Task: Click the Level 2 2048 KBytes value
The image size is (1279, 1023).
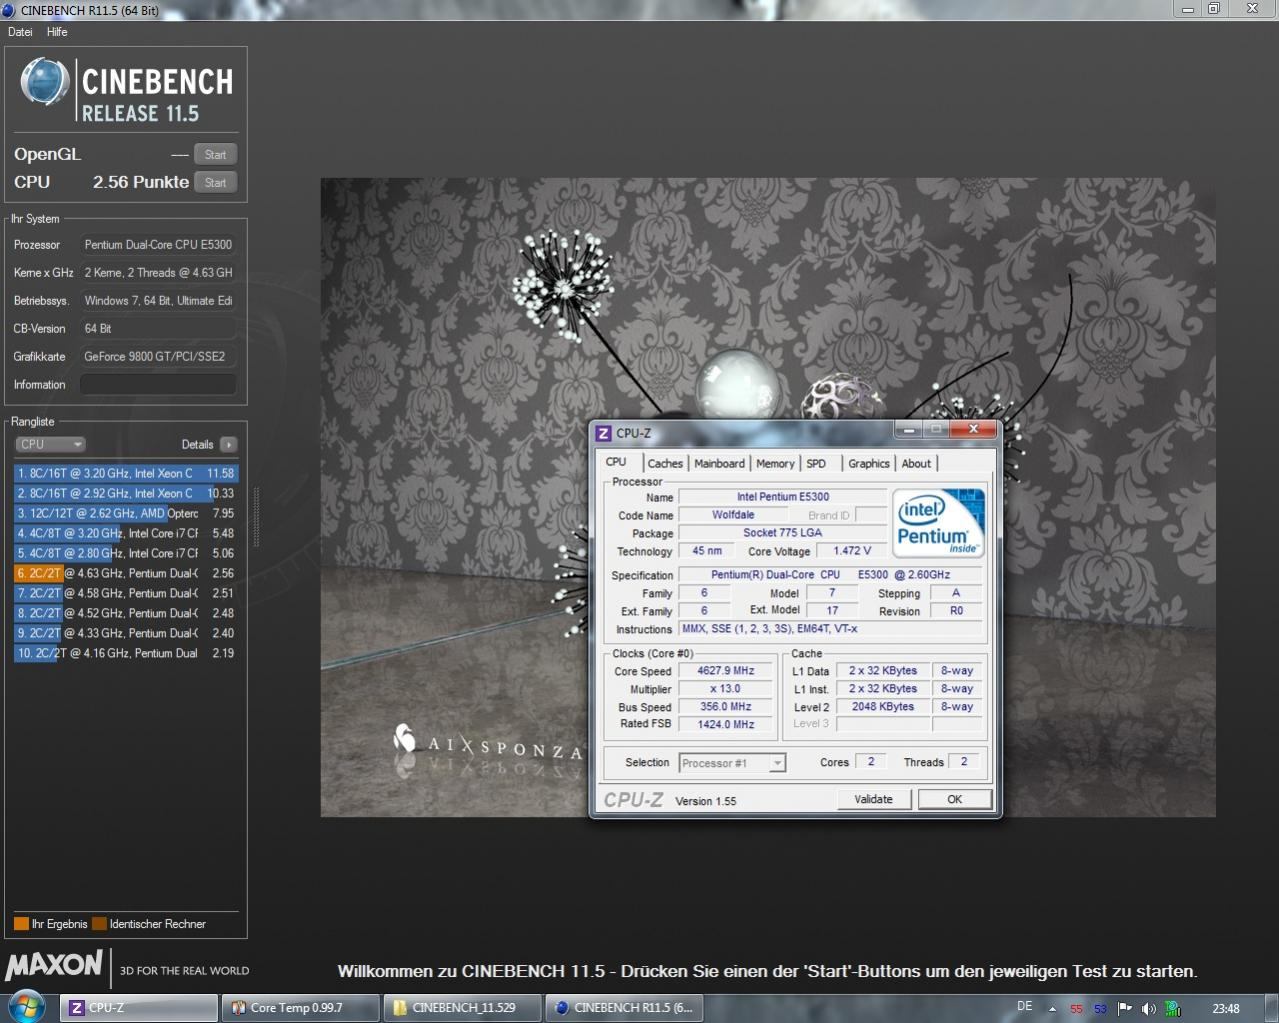Action: (x=883, y=707)
